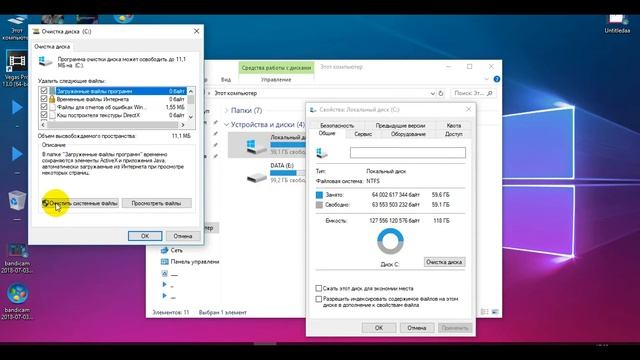This screenshot has height=360, width=640.
Task: Switch Explorer to large icons view
Action: point(495,312)
